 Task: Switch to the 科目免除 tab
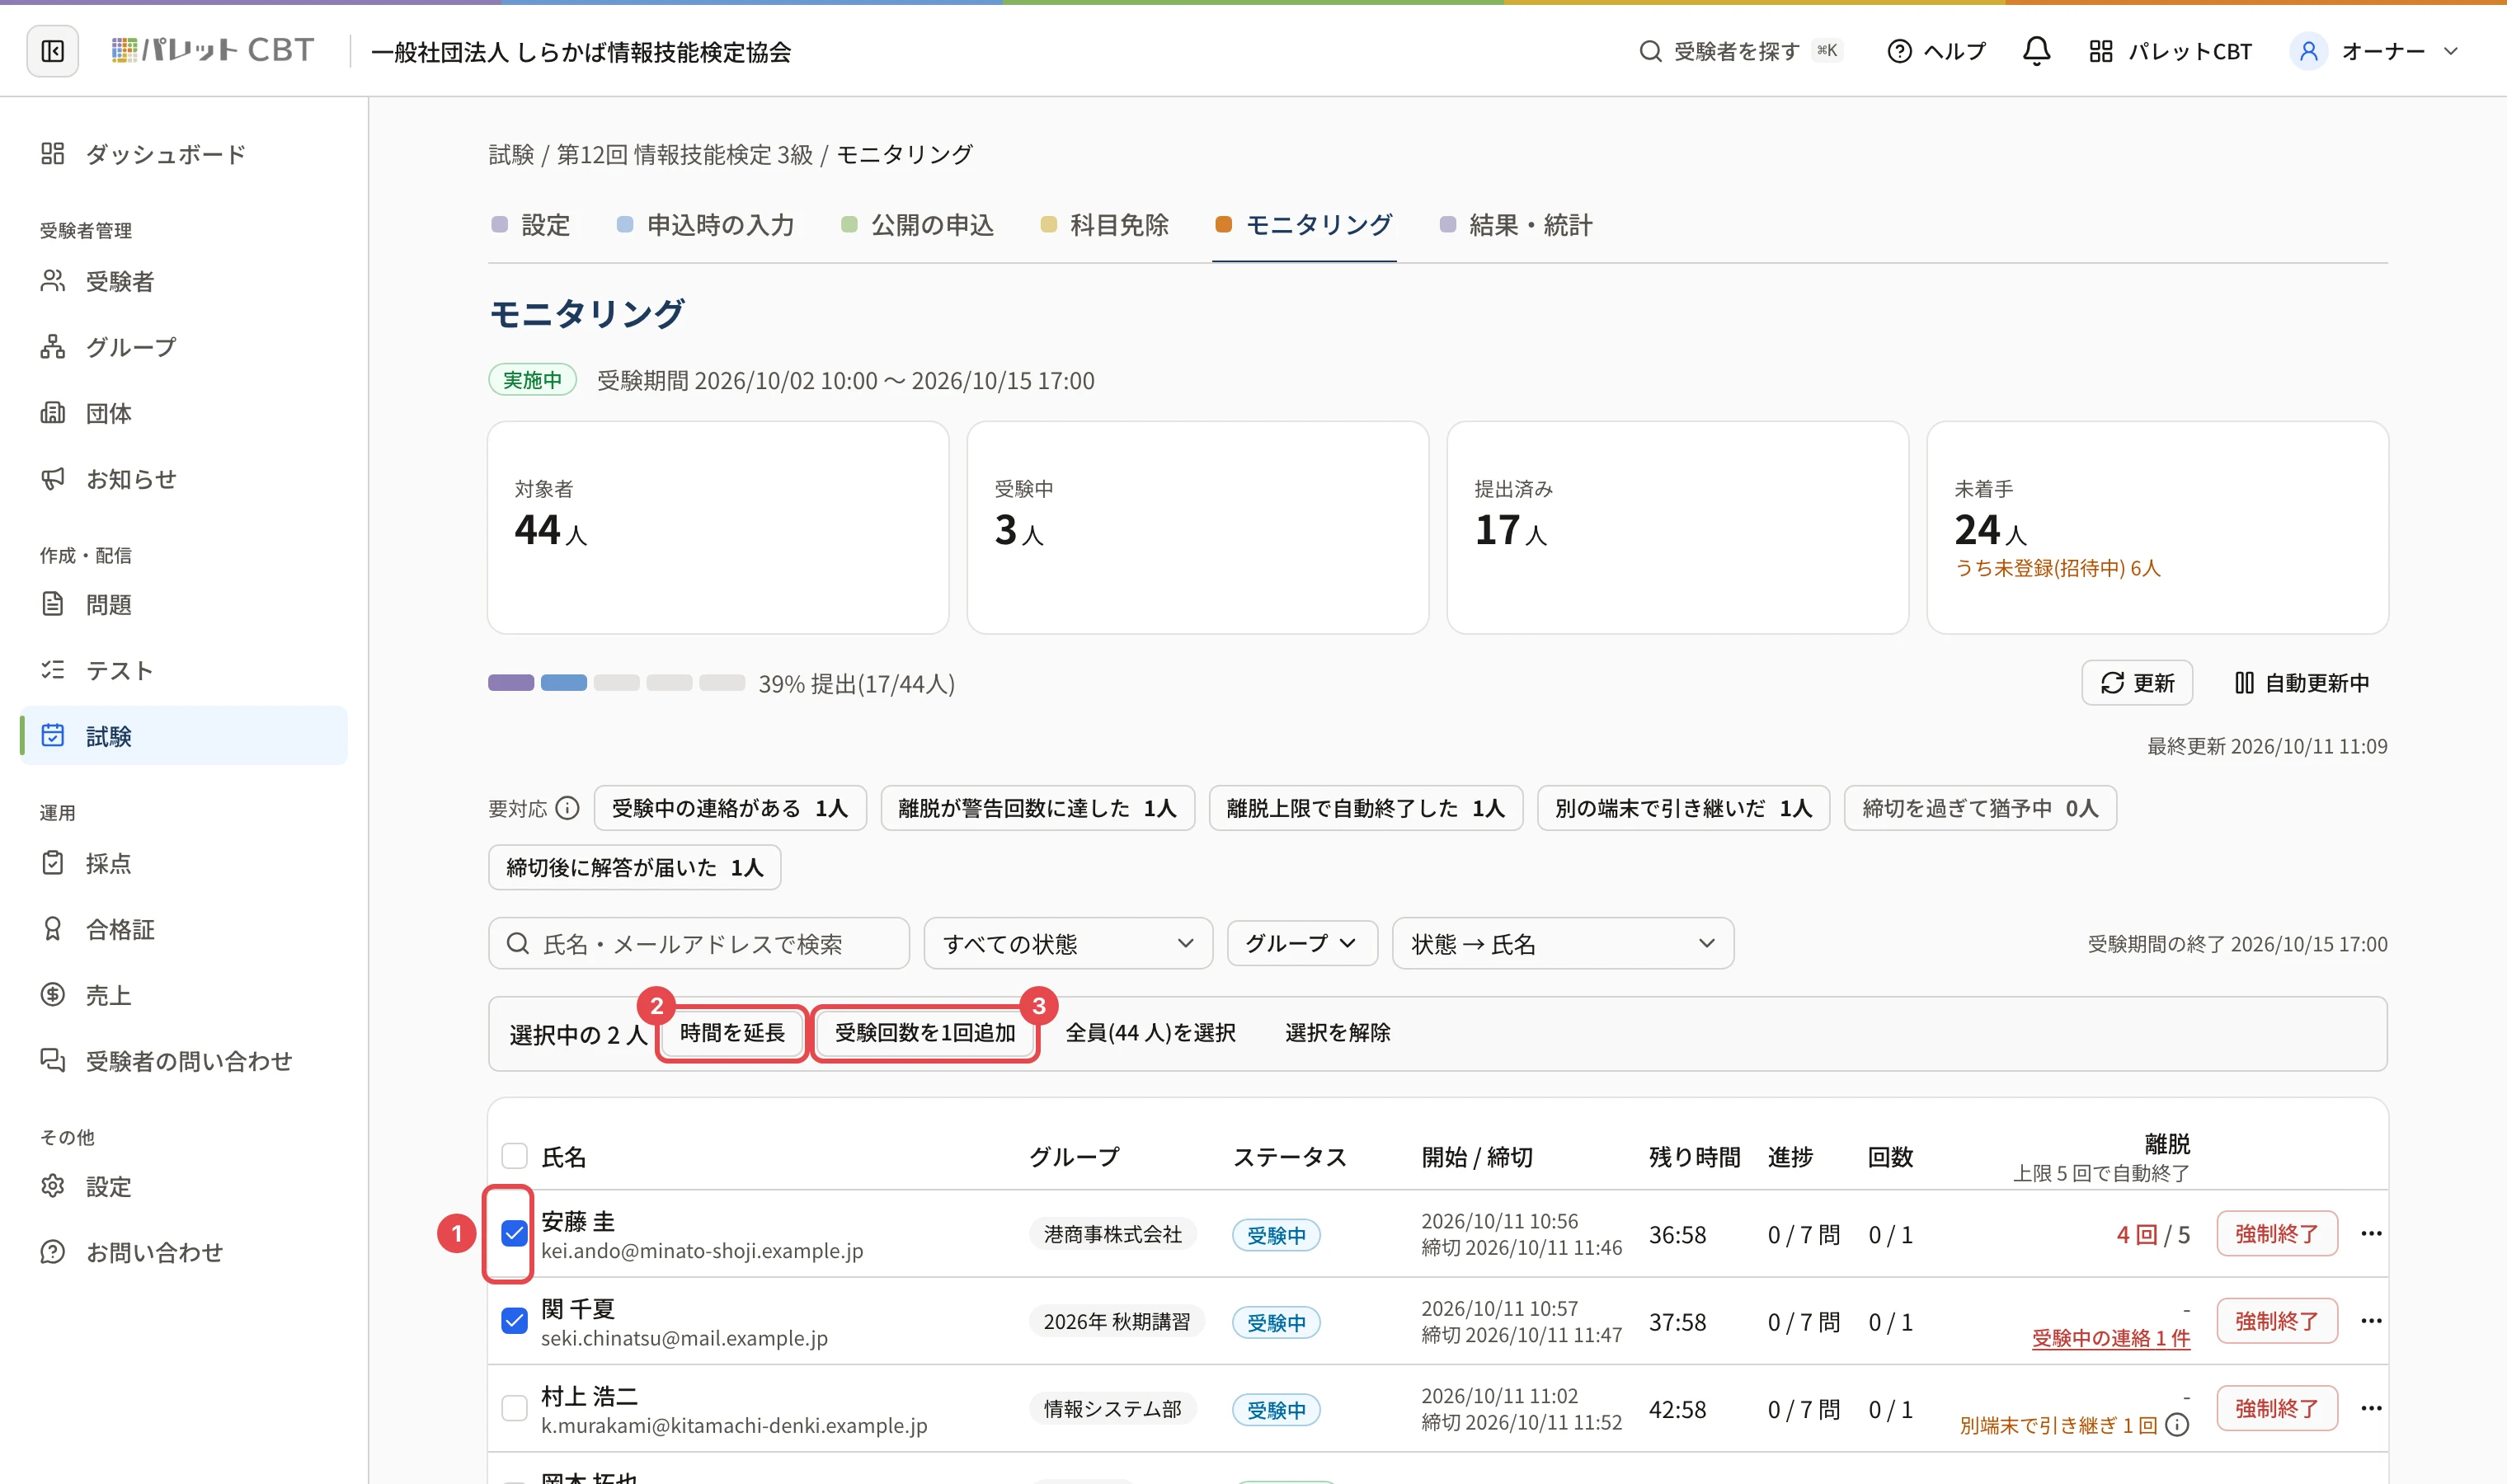pyautogui.click(x=1105, y=225)
